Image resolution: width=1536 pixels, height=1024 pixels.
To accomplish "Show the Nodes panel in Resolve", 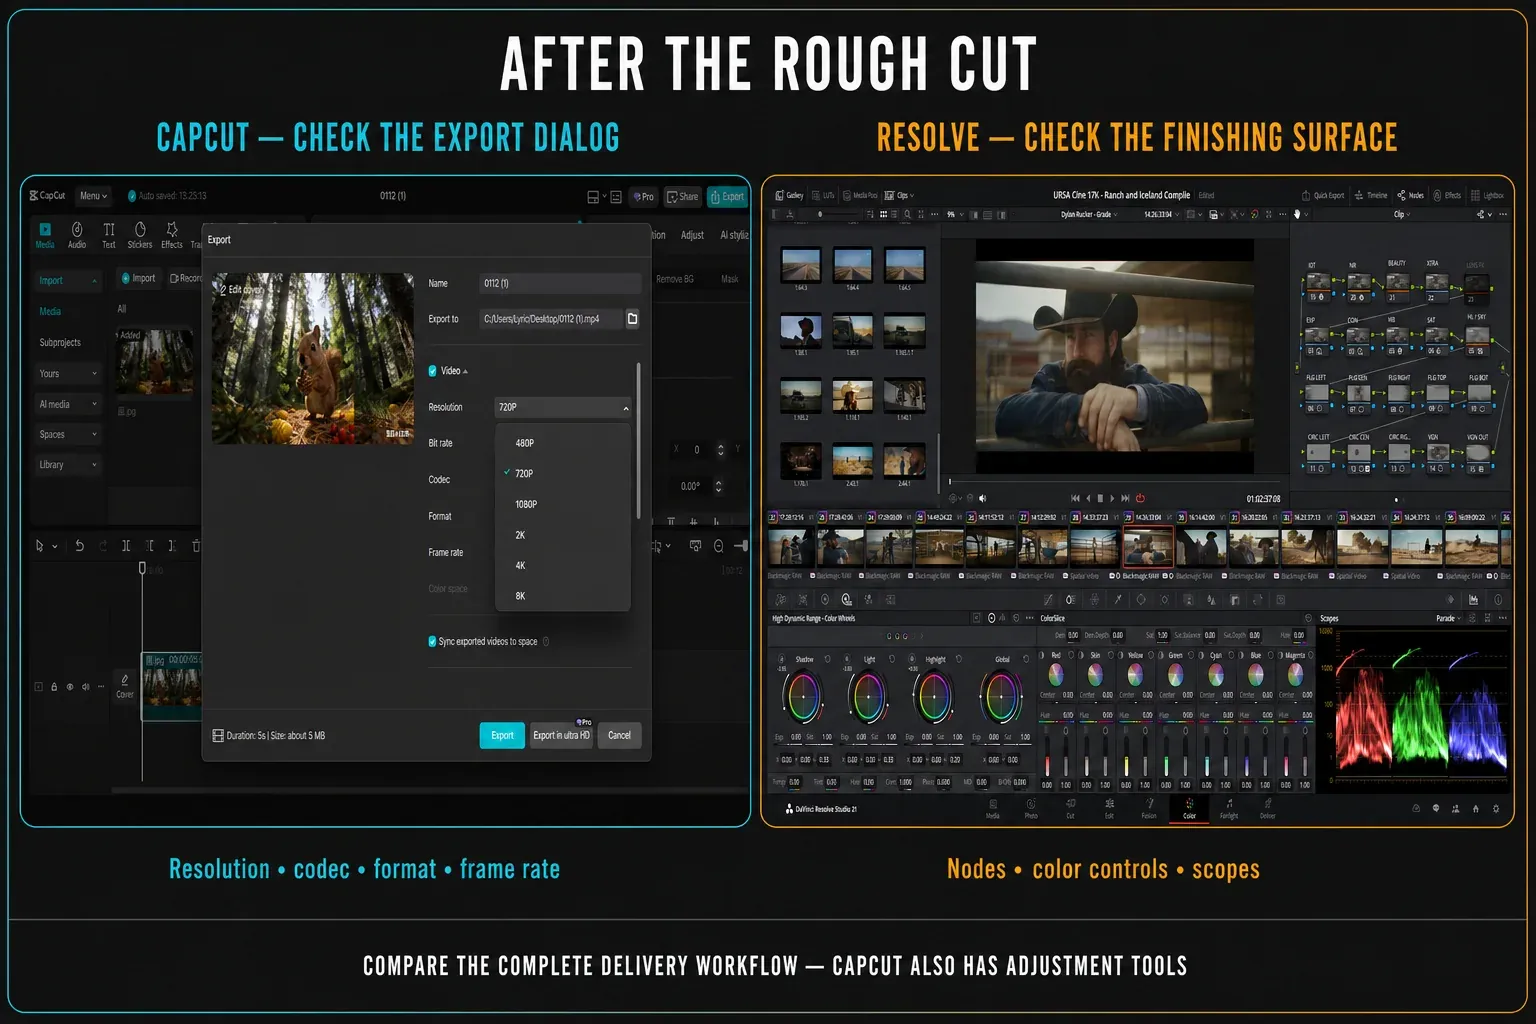I will [1410, 196].
